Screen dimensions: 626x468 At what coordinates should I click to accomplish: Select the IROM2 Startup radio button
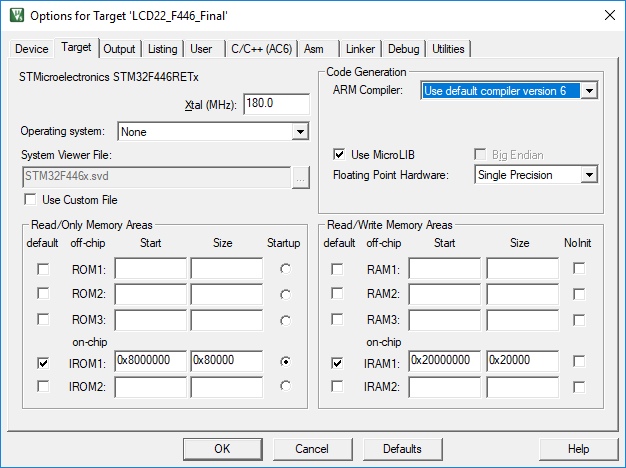(x=287, y=386)
